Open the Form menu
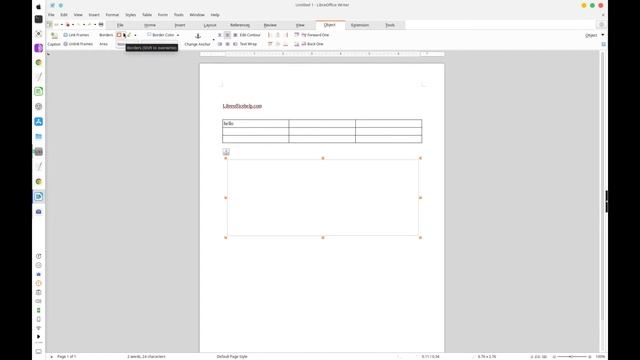 162,15
